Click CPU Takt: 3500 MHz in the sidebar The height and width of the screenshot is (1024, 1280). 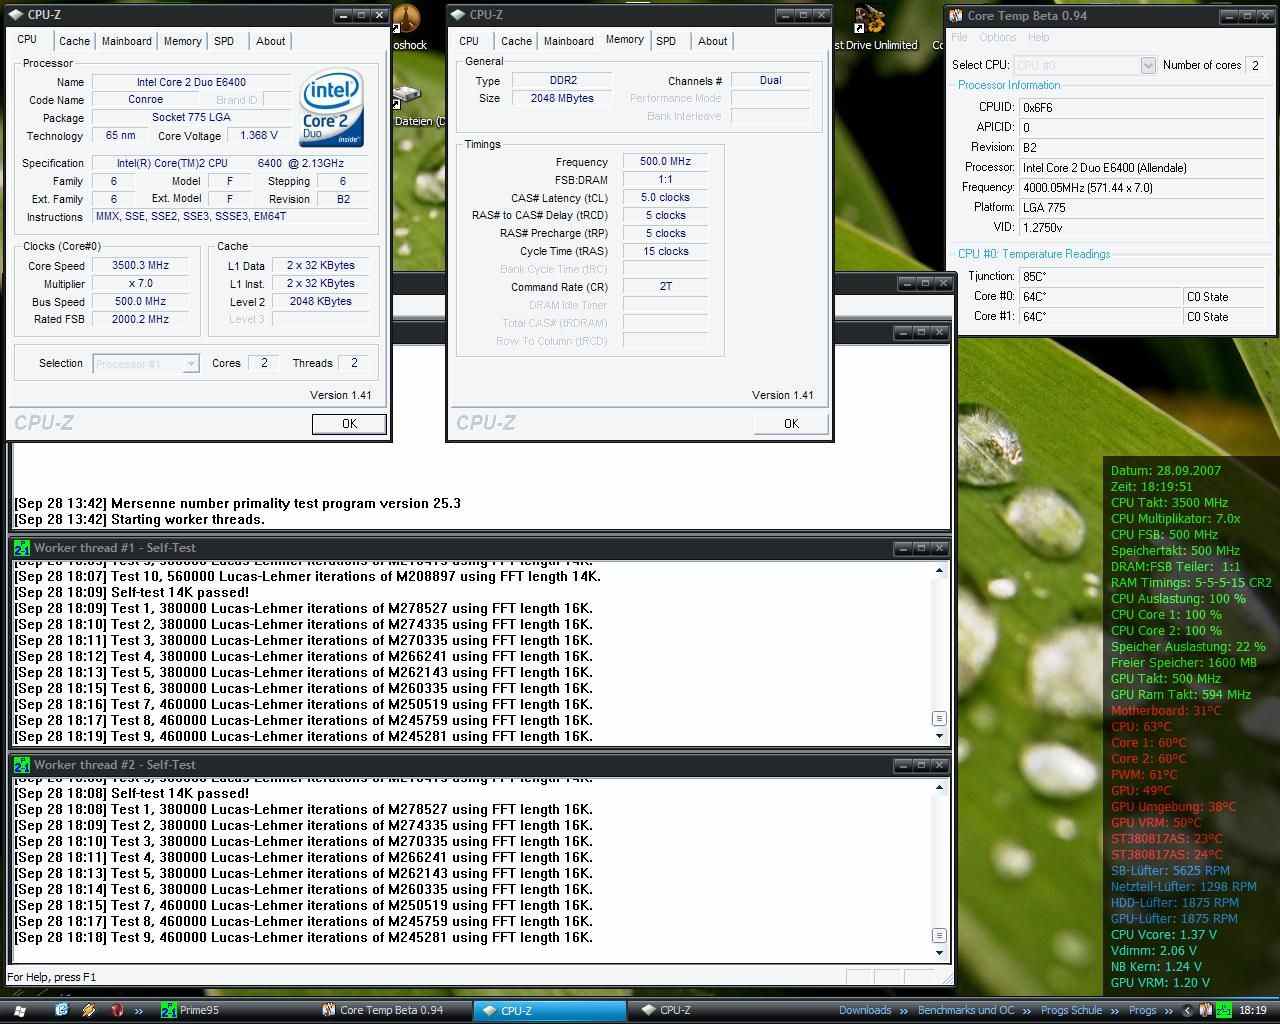click(x=1169, y=502)
